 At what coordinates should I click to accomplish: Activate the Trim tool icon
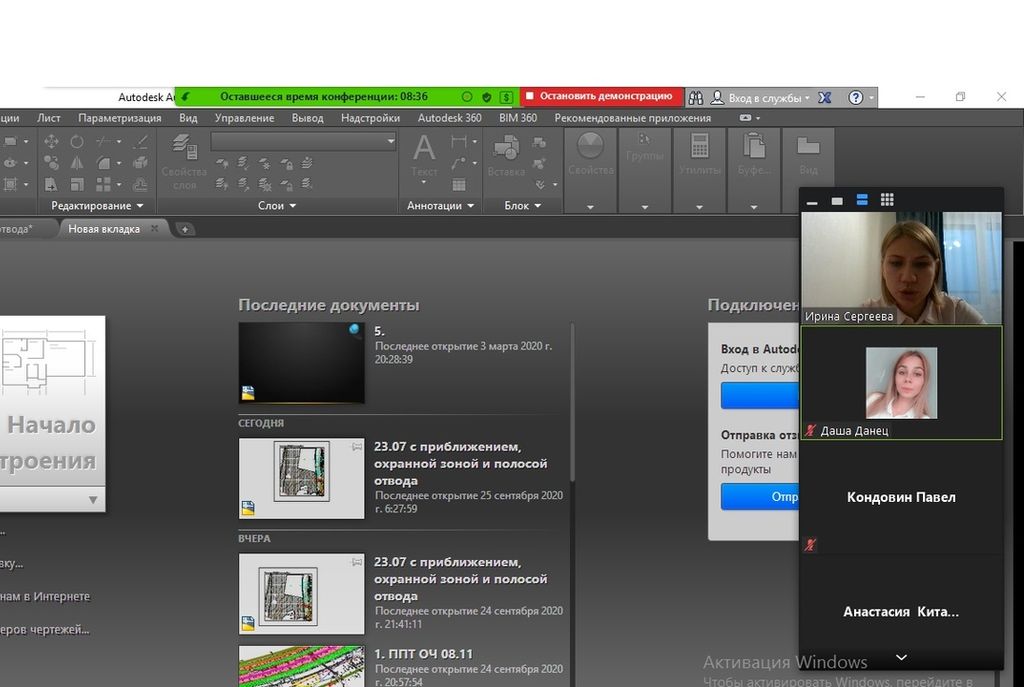(103, 141)
